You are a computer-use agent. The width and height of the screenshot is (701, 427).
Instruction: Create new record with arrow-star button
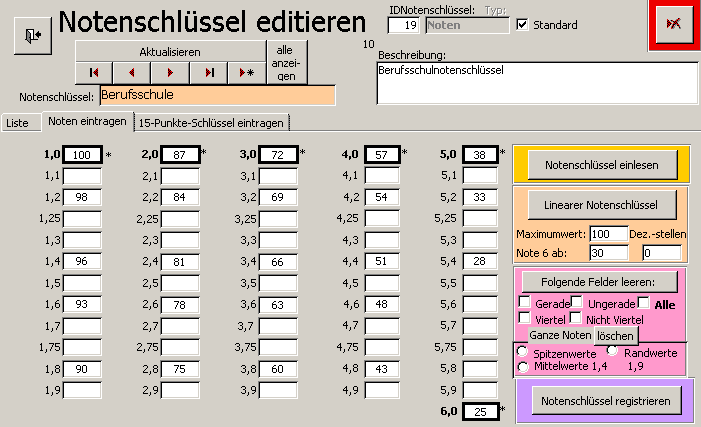tap(245, 73)
